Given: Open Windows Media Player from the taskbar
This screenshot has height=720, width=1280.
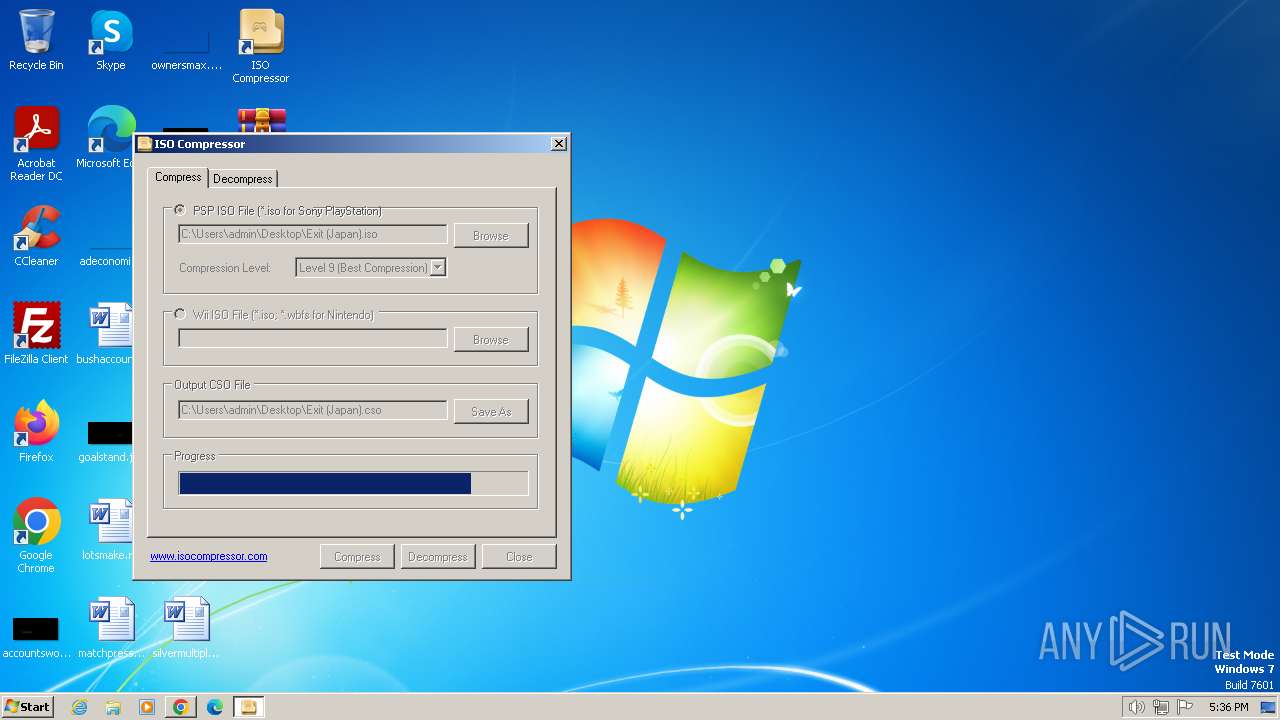Looking at the screenshot, I should click(147, 707).
